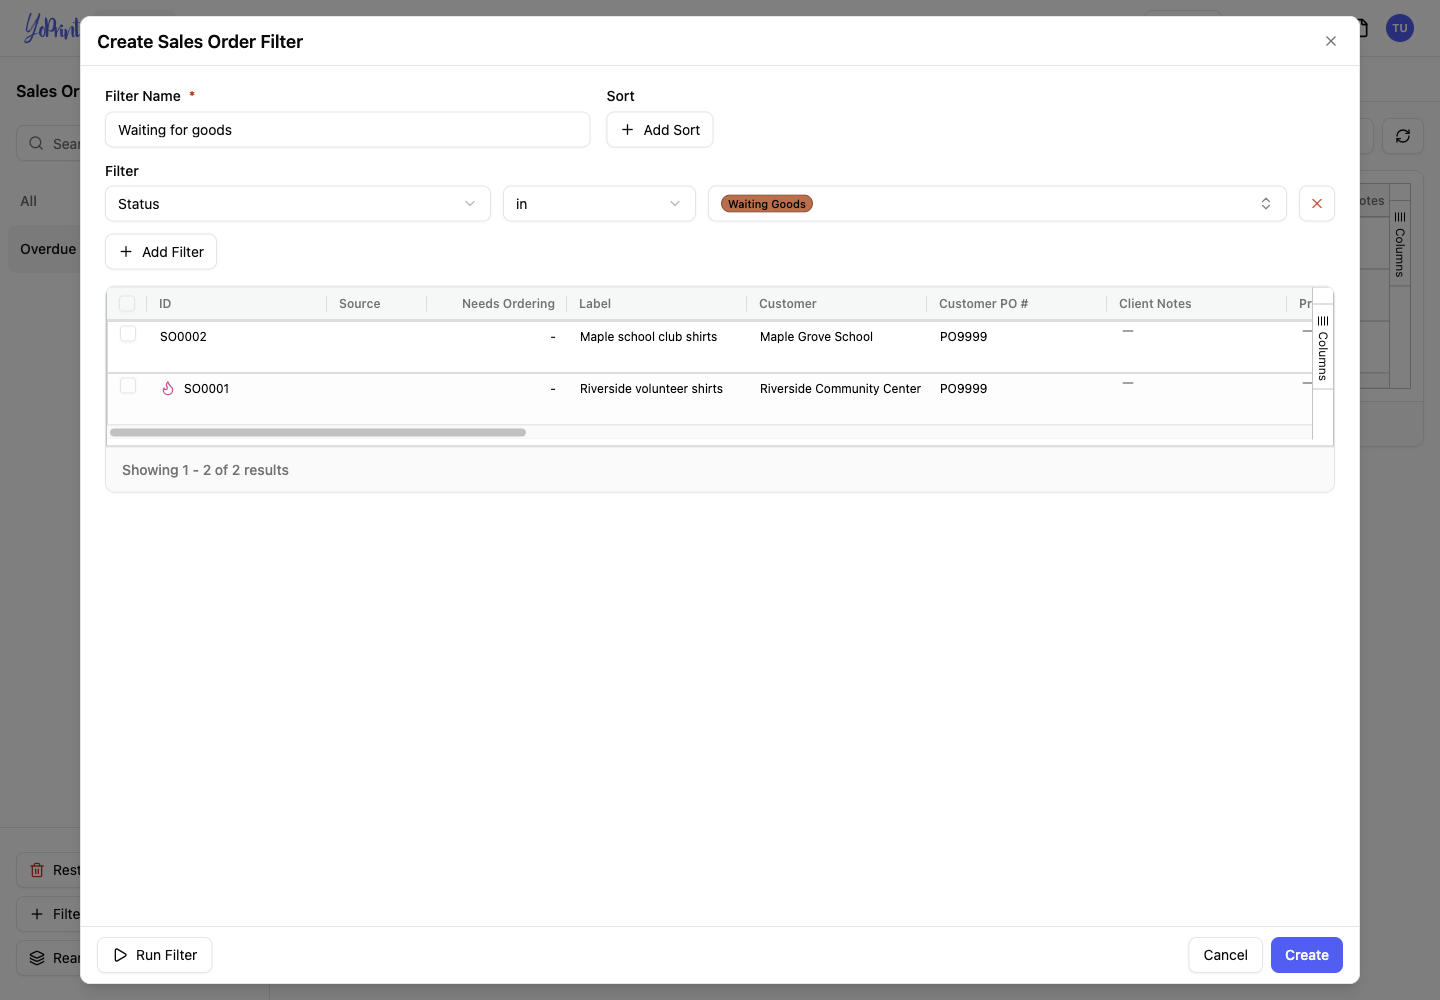Click the red remove filter X icon
Viewport: 1440px width, 1000px height.
1316,204
